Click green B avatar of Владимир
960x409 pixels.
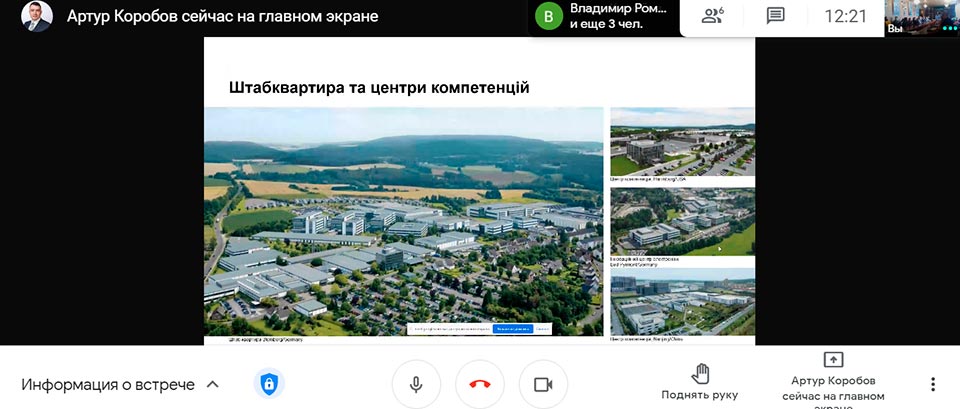click(549, 17)
